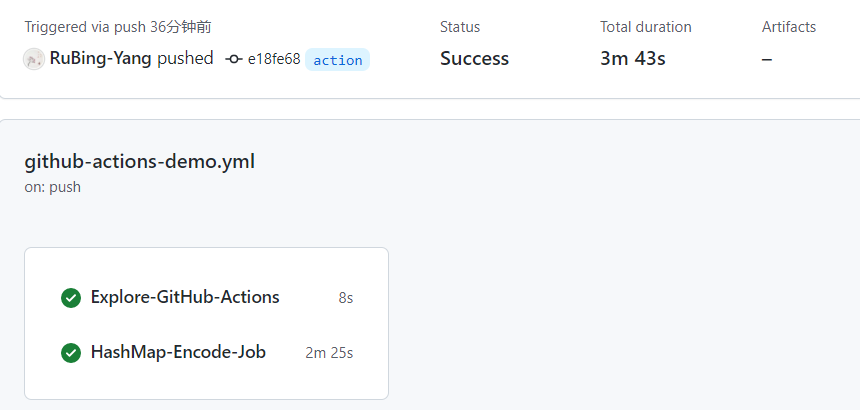Click github-actions-demo.yml workflow title

[139, 162]
